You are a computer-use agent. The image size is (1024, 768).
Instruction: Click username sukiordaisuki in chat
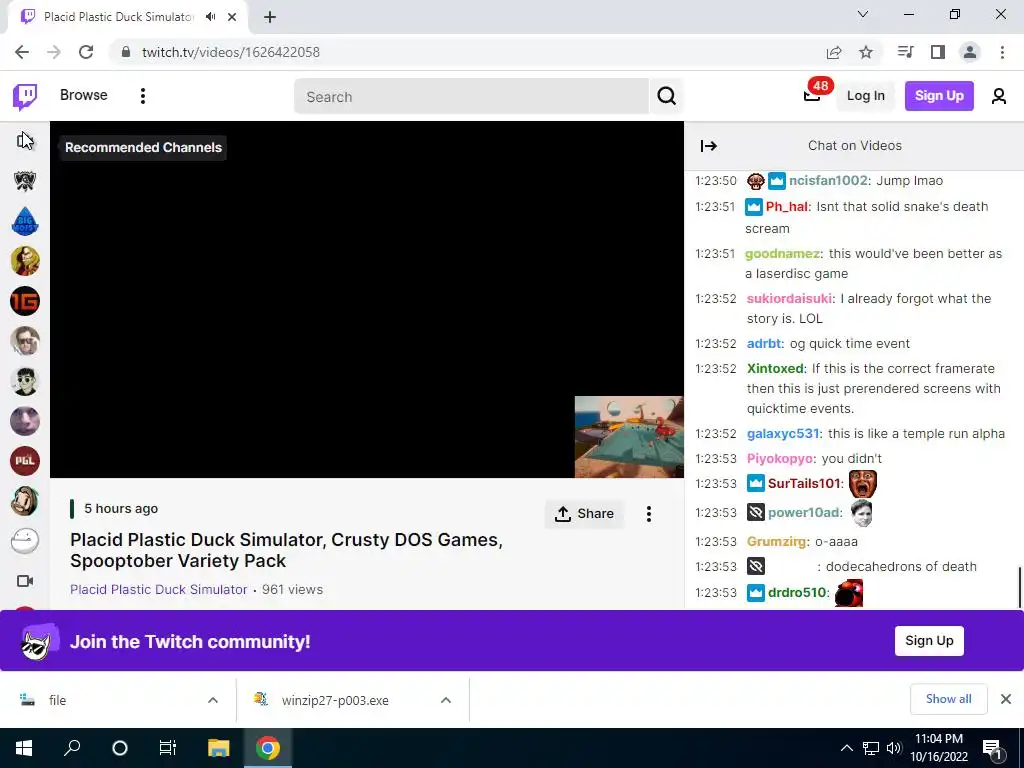click(x=789, y=298)
